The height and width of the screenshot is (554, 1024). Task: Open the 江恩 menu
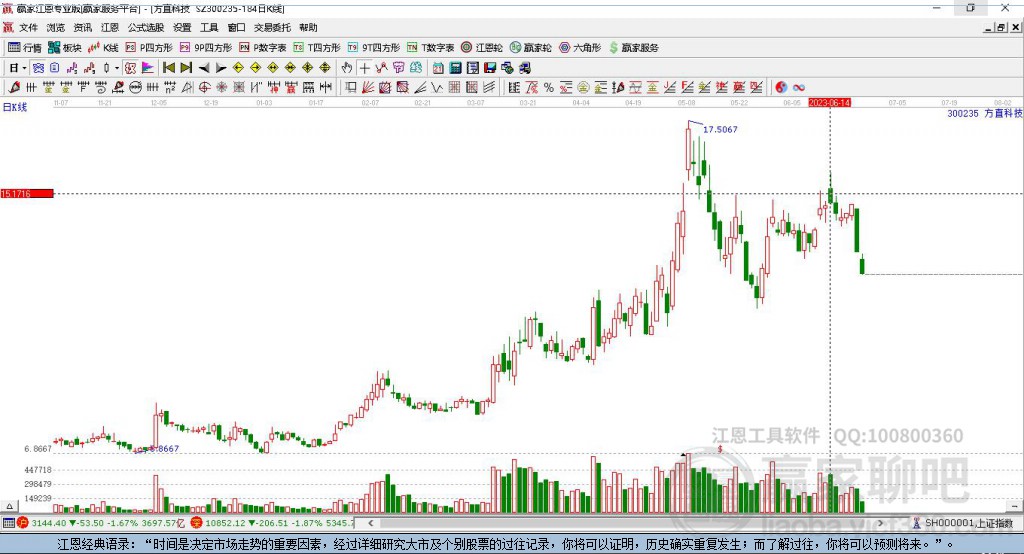point(110,27)
